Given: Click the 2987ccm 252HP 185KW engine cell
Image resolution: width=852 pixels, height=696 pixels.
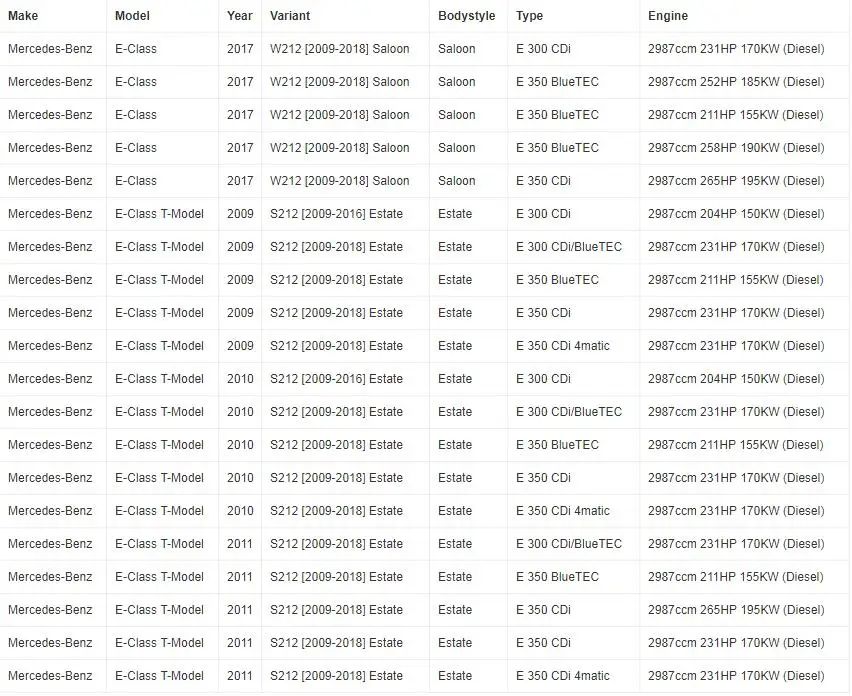Looking at the screenshot, I should tap(736, 82).
